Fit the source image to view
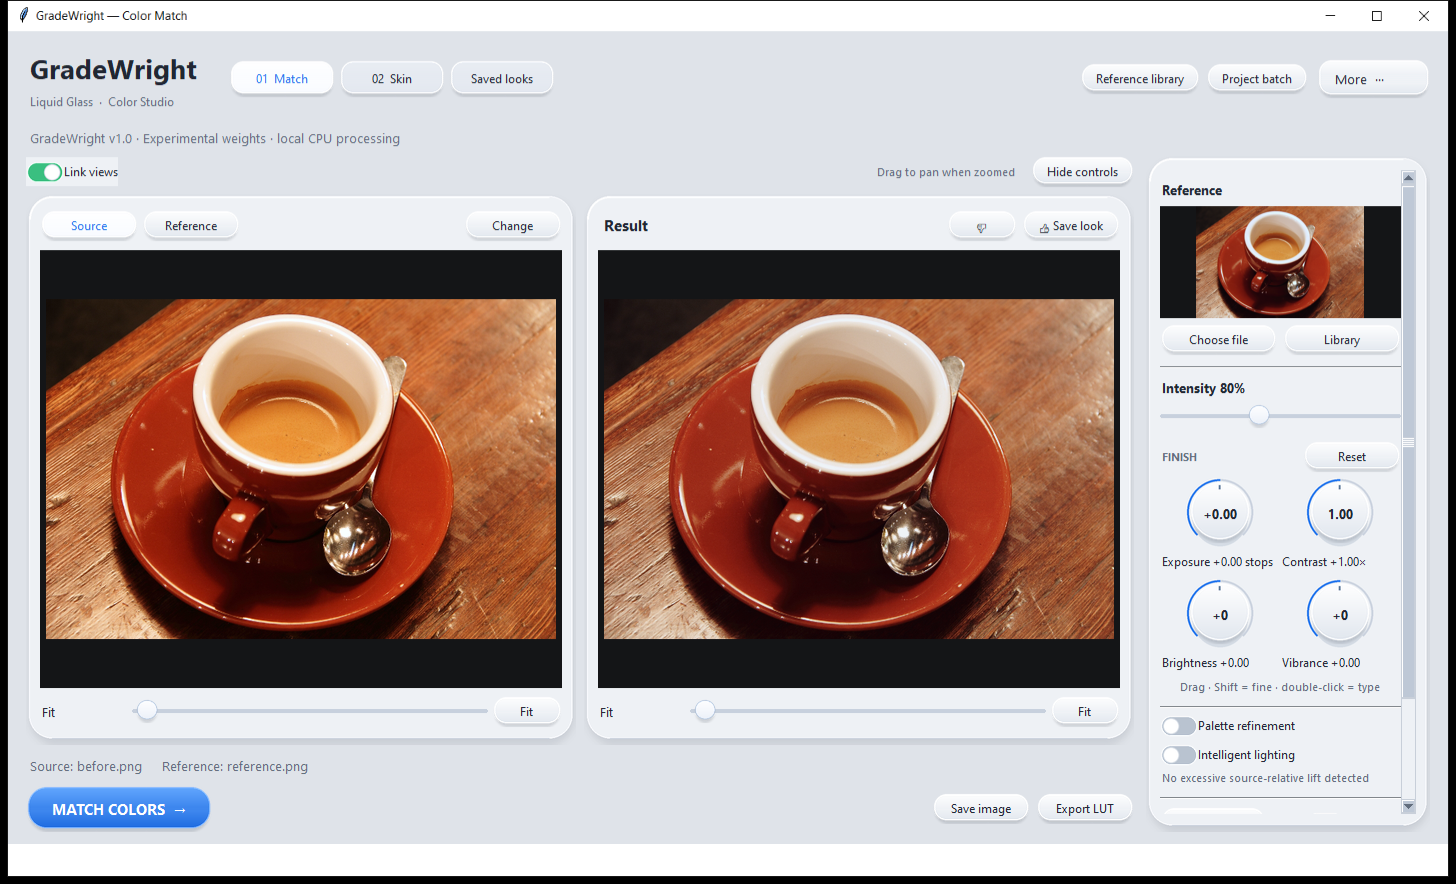The width and height of the screenshot is (1456, 884). click(x=527, y=712)
